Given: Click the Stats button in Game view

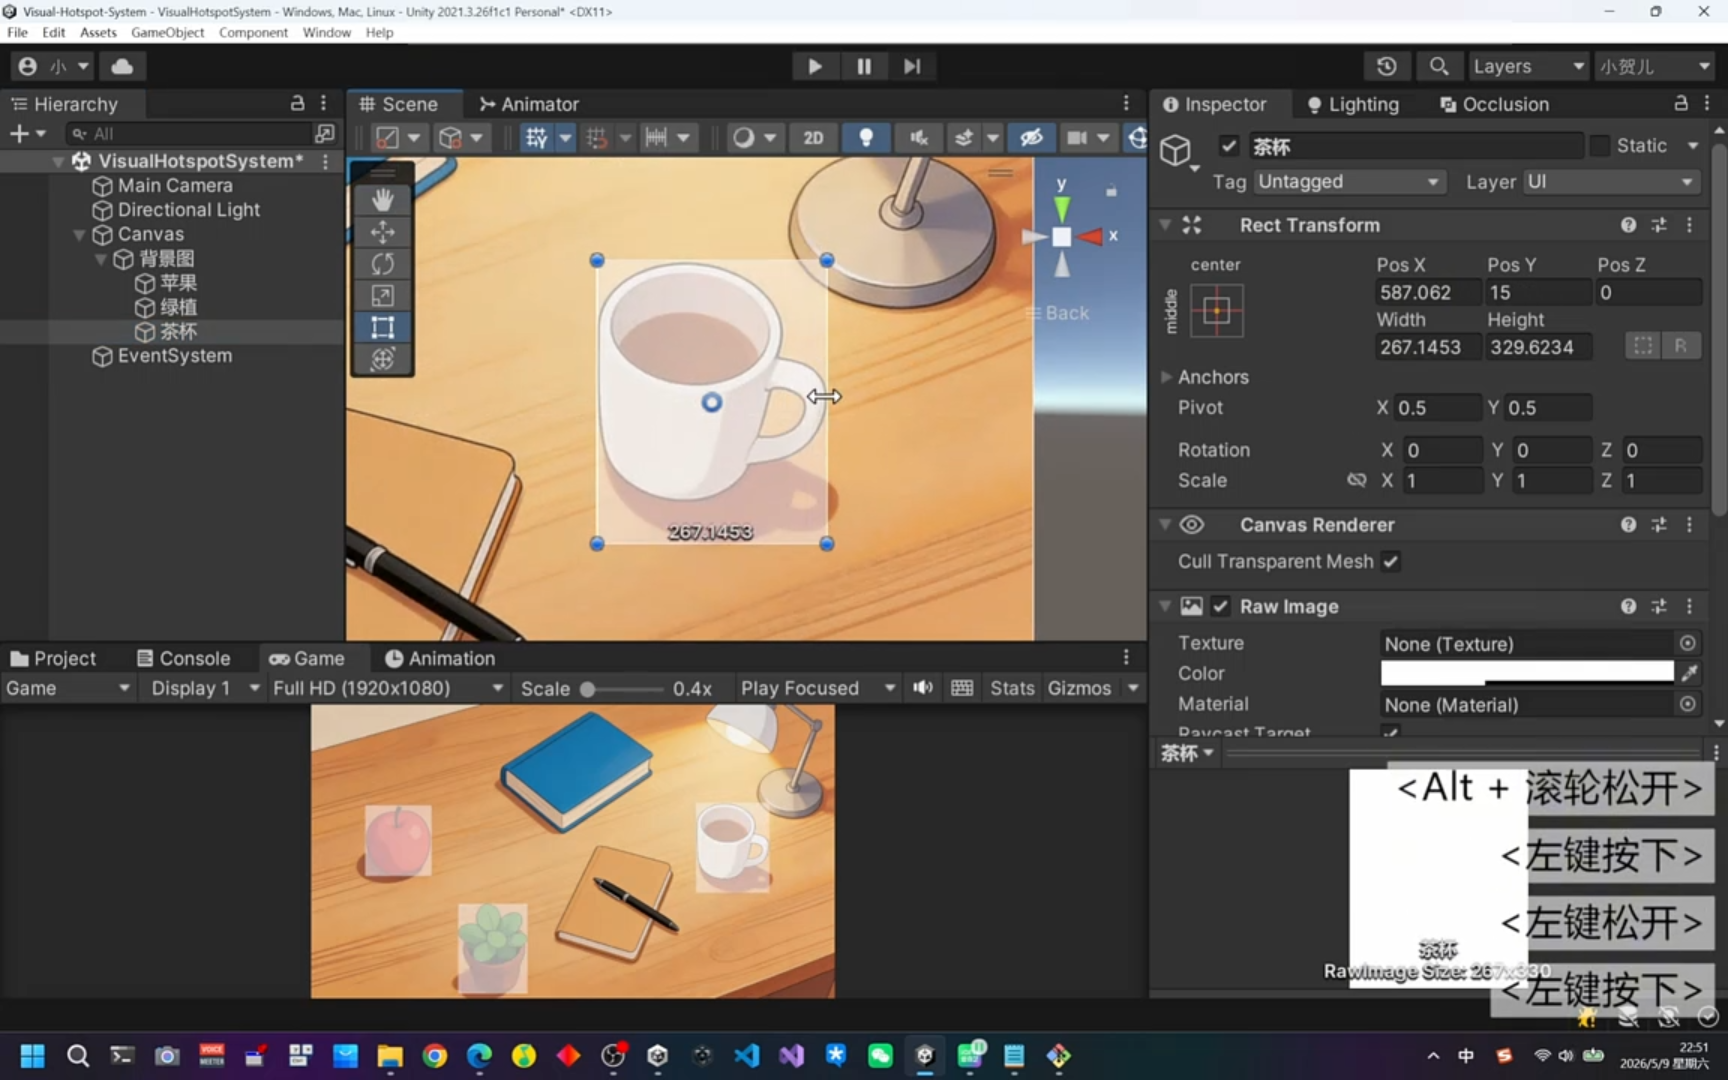Looking at the screenshot, I should coord(1011,688).
